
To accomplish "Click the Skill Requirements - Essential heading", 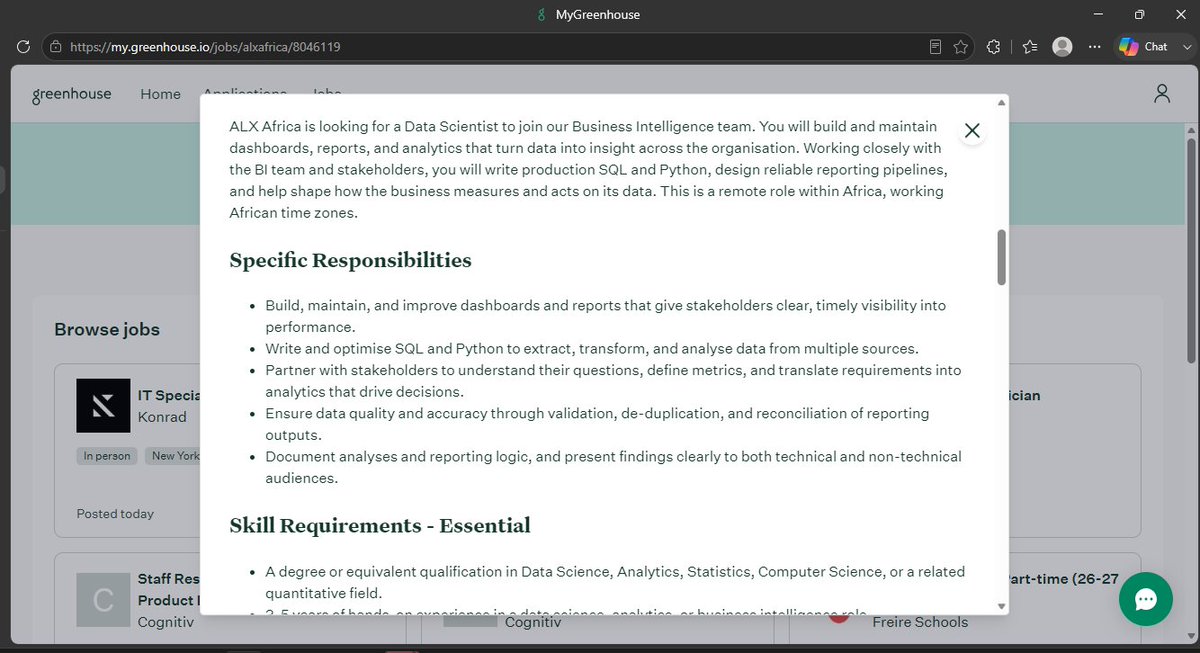I will pyautogui.click(x=380, y=525).
